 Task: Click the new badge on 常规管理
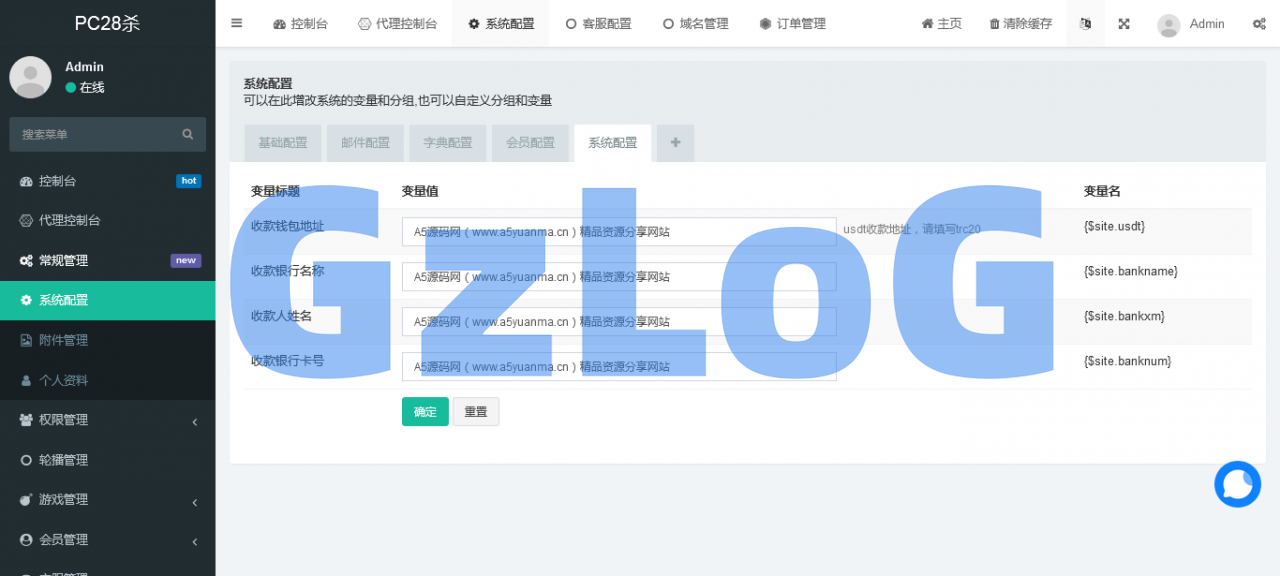click(186, 260)
